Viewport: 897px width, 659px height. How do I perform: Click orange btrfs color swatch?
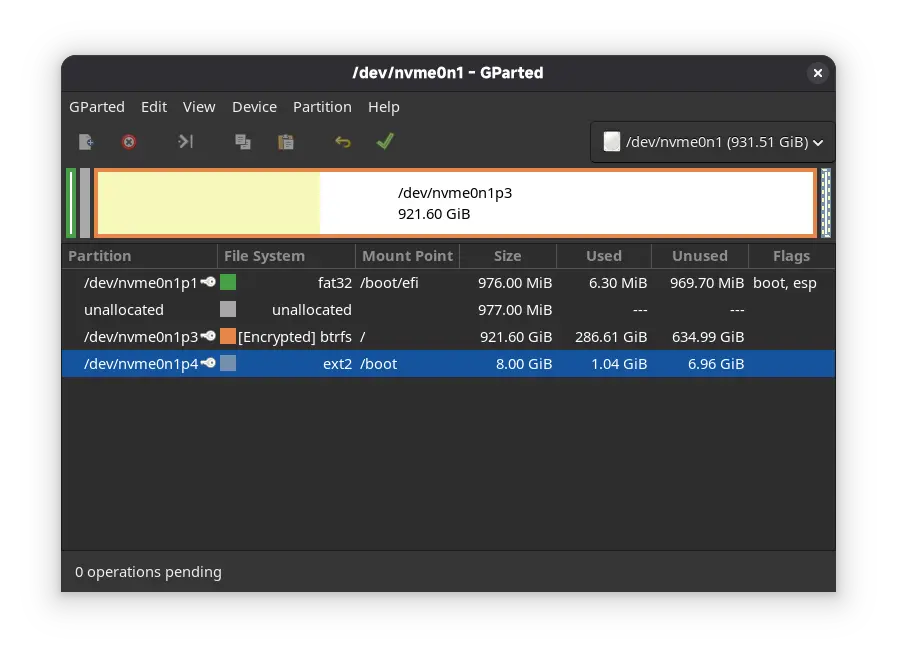(x=228, y=336)
